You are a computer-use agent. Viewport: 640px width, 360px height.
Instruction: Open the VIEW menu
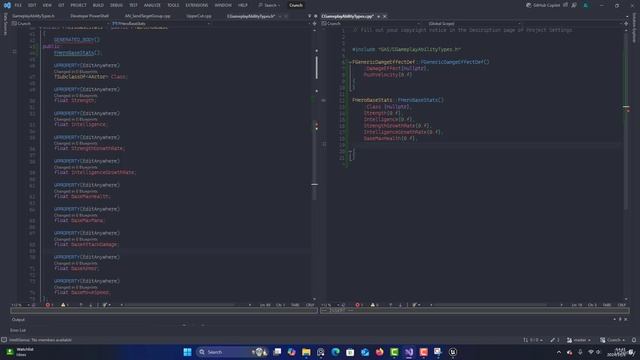pyautogui.click(x=47, y=5)
